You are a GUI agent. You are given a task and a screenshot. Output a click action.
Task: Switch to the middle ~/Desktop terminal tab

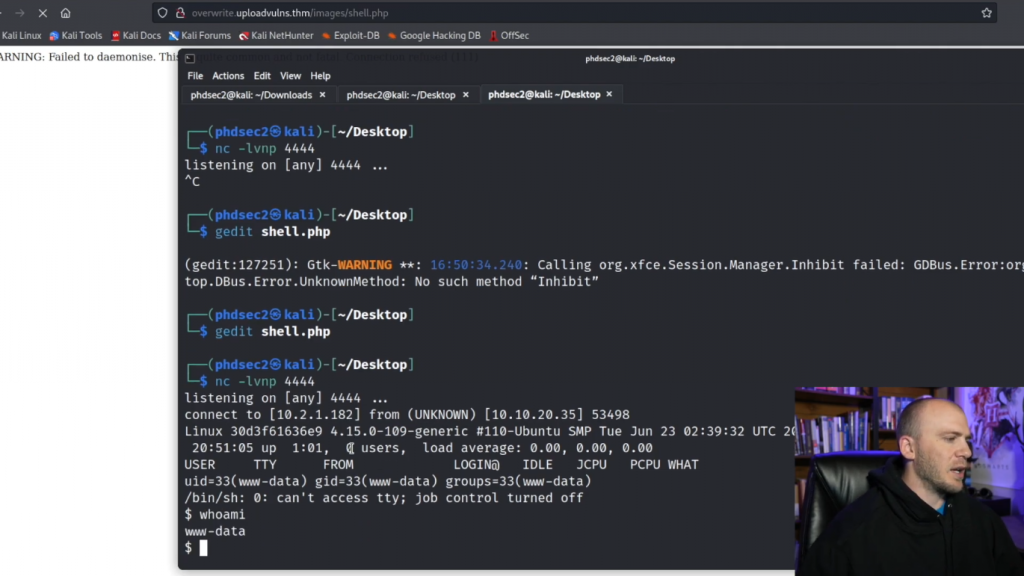(x=401, y=95)
